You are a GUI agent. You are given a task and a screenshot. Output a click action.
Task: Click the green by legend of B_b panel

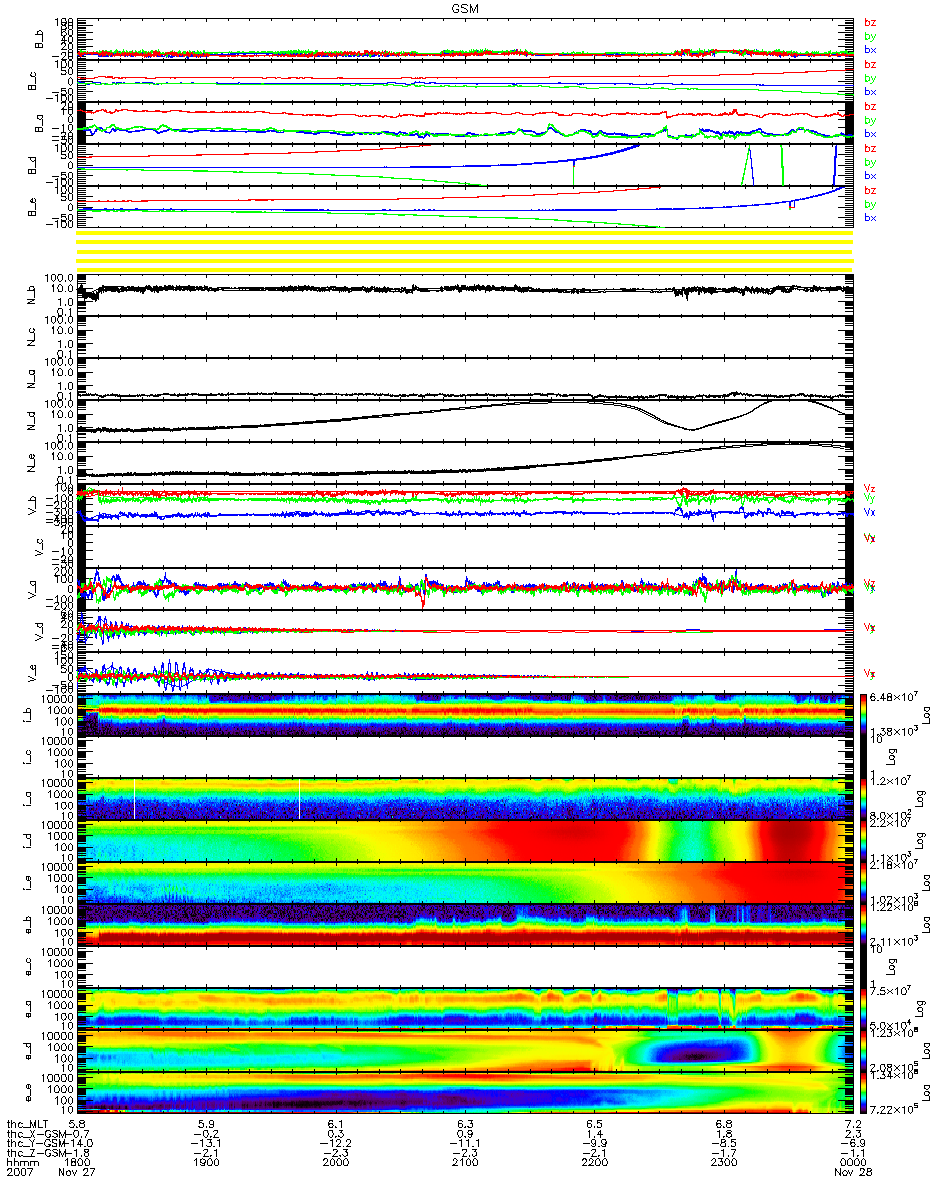coord(870,36)
